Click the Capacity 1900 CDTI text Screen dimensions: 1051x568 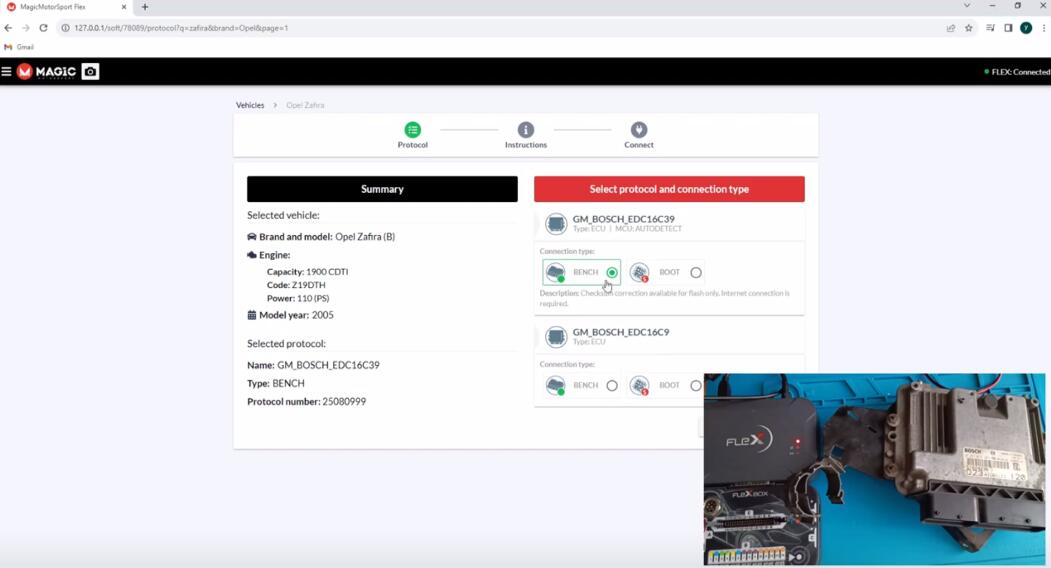click(307, 272)
